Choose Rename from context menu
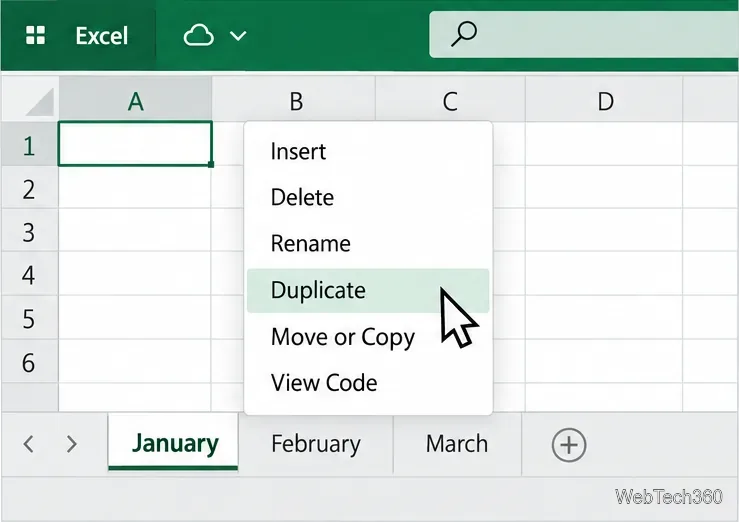 [x=368, y=243]
